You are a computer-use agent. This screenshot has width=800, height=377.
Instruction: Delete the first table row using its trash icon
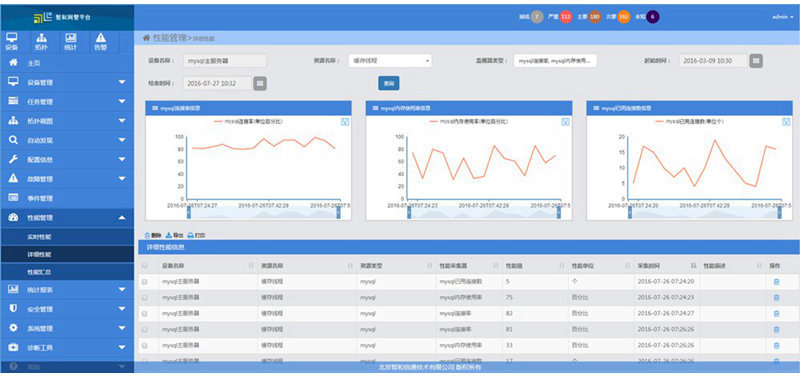776,282
